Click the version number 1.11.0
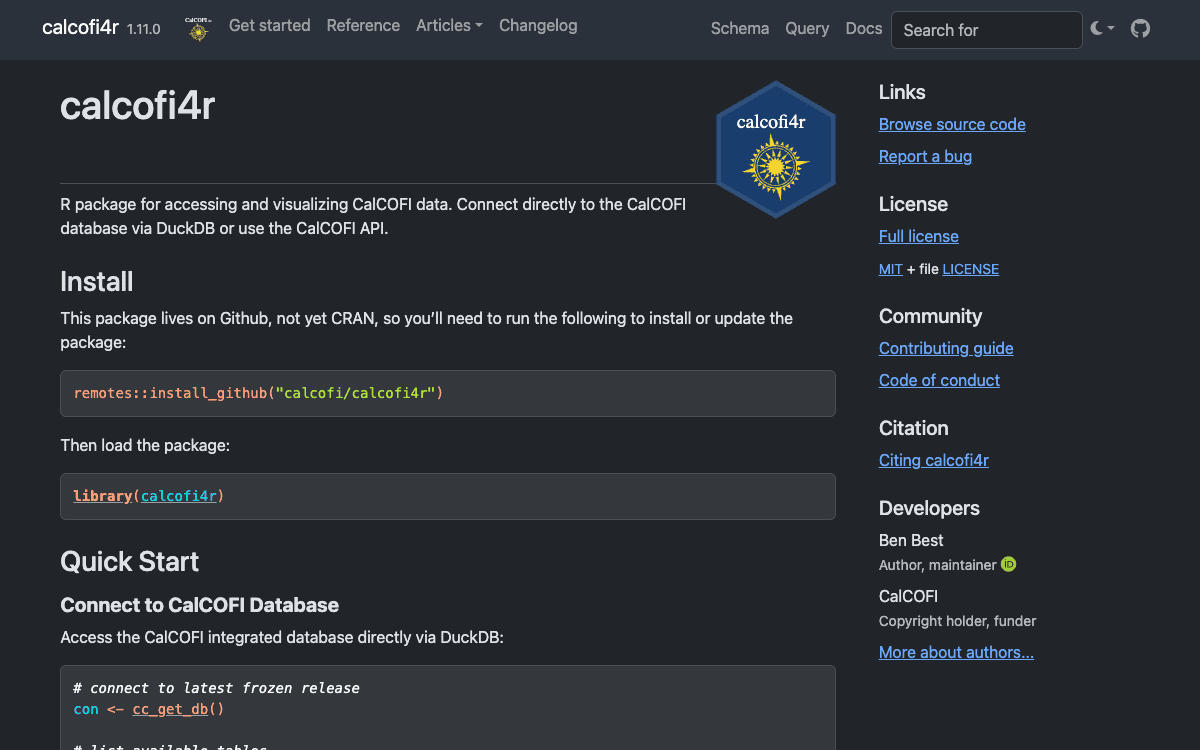1200x750 pixels. 144,29
